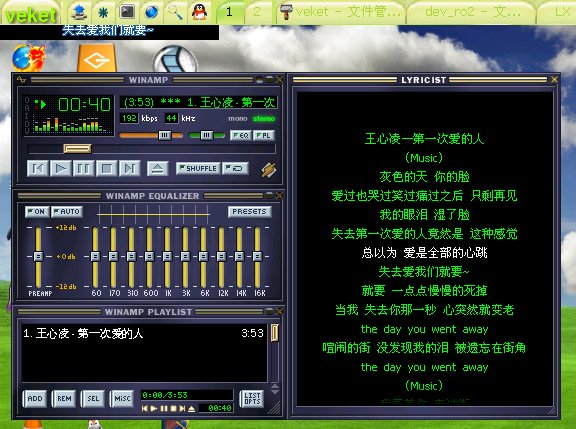Open the orange arrow desktop icon

point(97,58)
